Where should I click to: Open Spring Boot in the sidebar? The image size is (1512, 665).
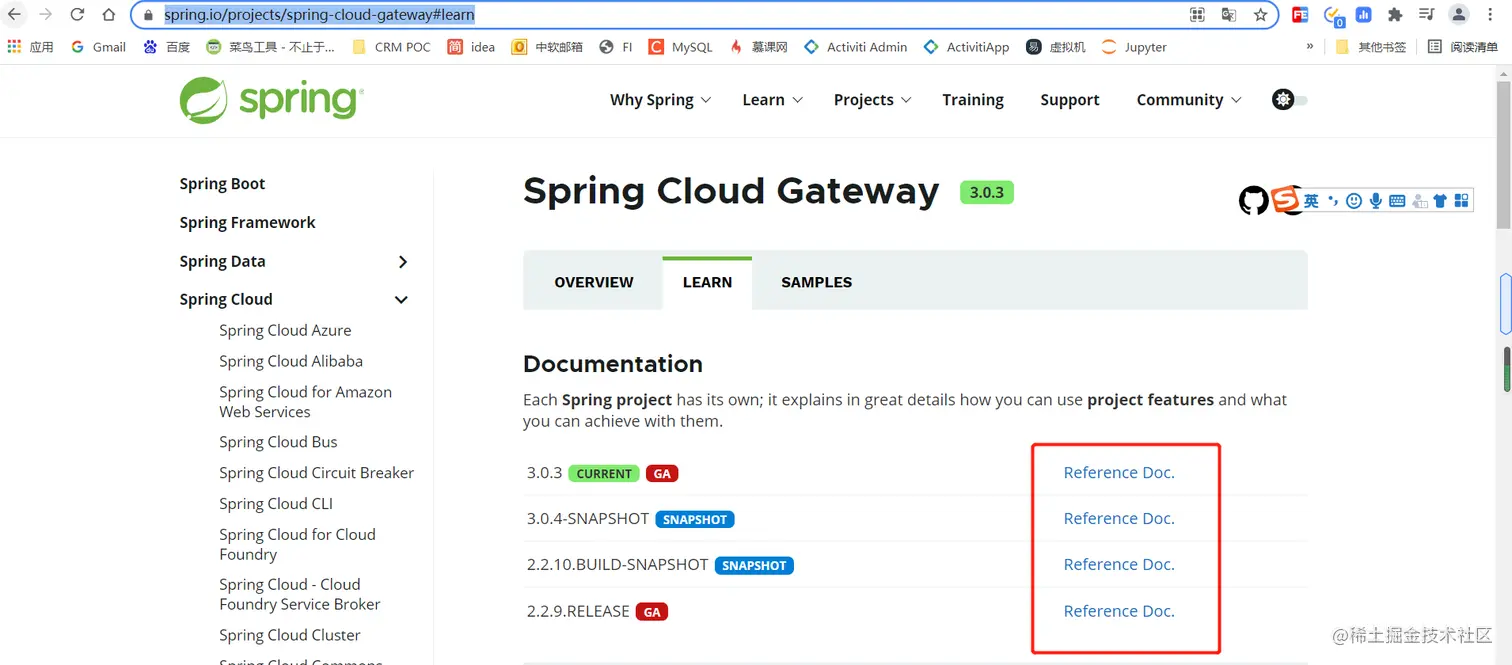(x=222, y=184)
